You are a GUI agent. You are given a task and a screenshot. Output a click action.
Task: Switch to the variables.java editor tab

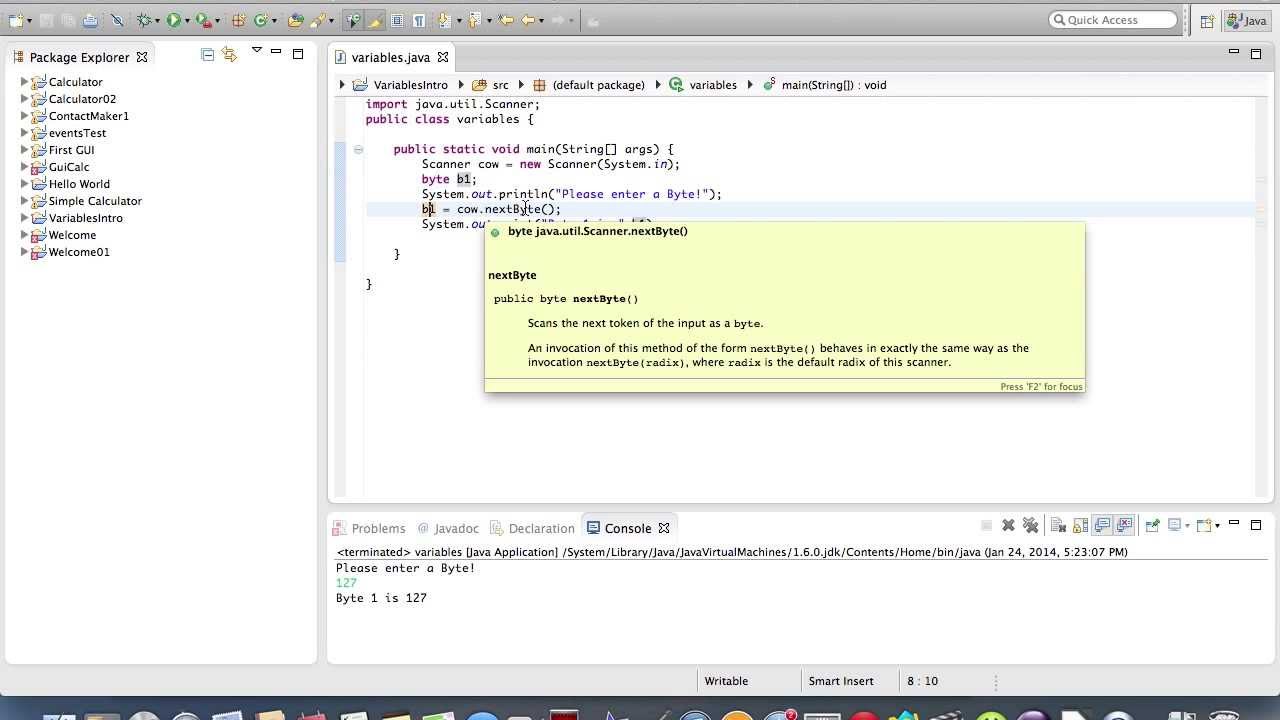pyautogui.click(x=391, y=57)
